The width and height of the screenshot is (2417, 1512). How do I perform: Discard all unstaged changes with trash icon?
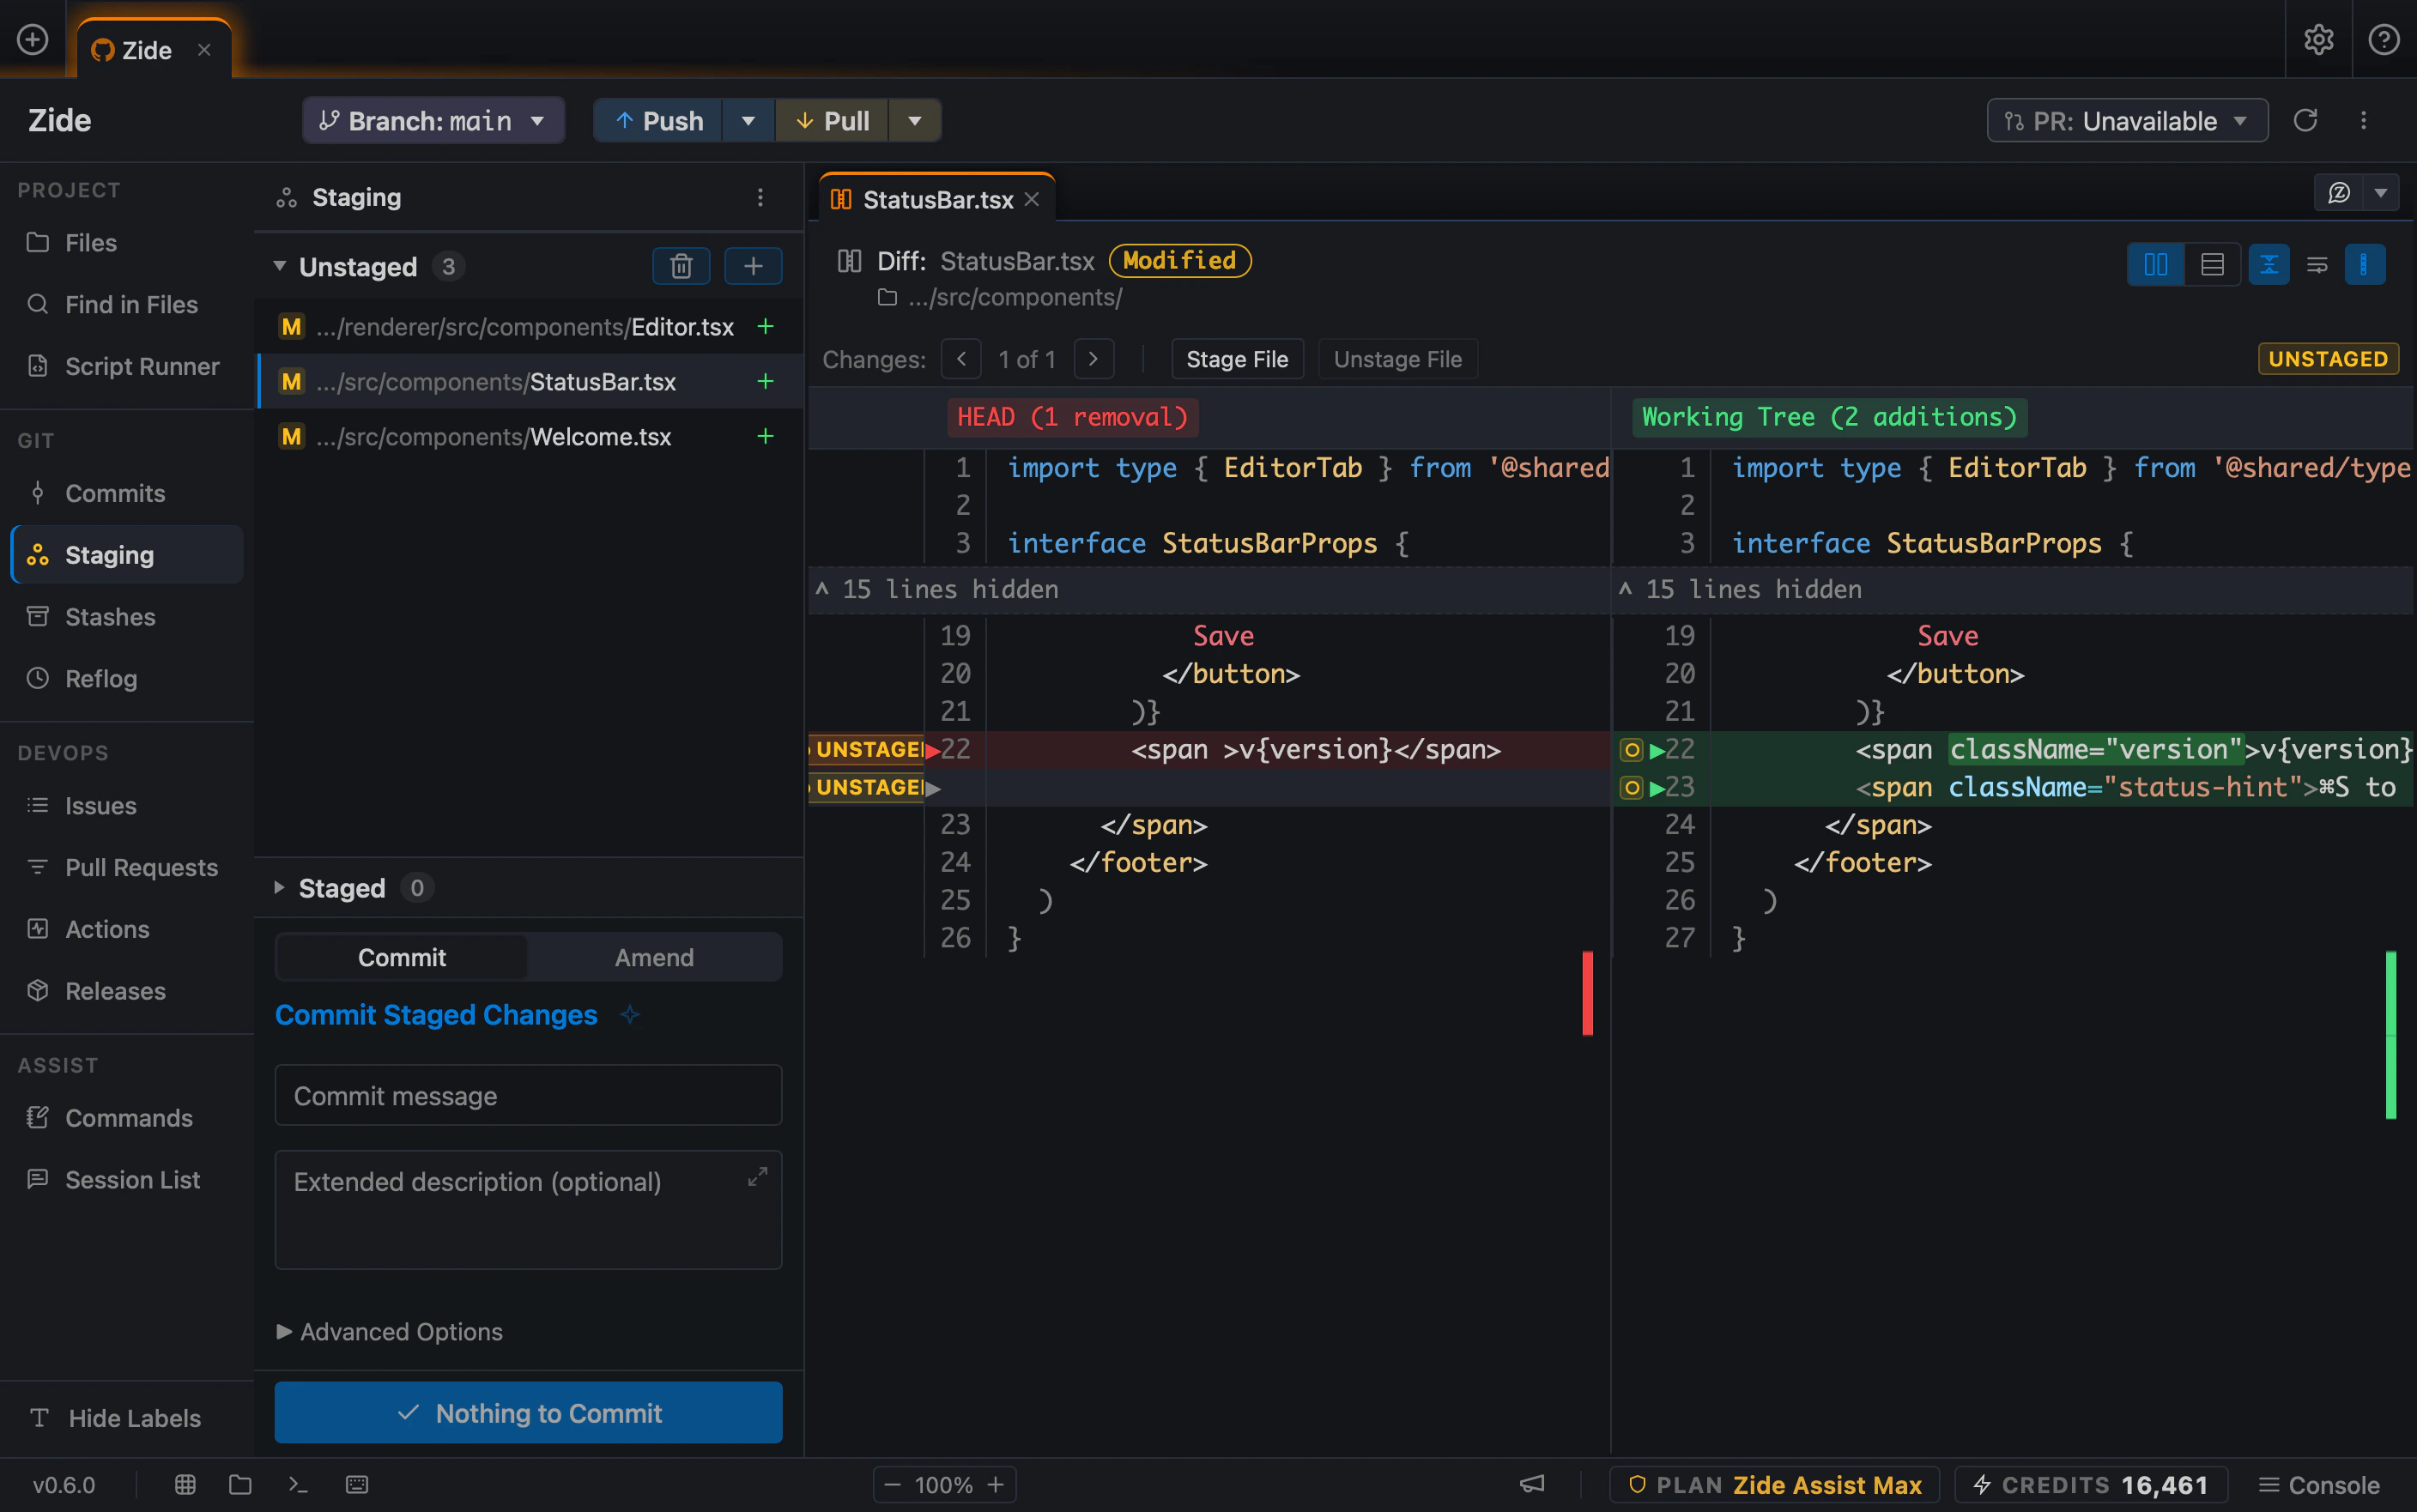[x=681, y=266]
